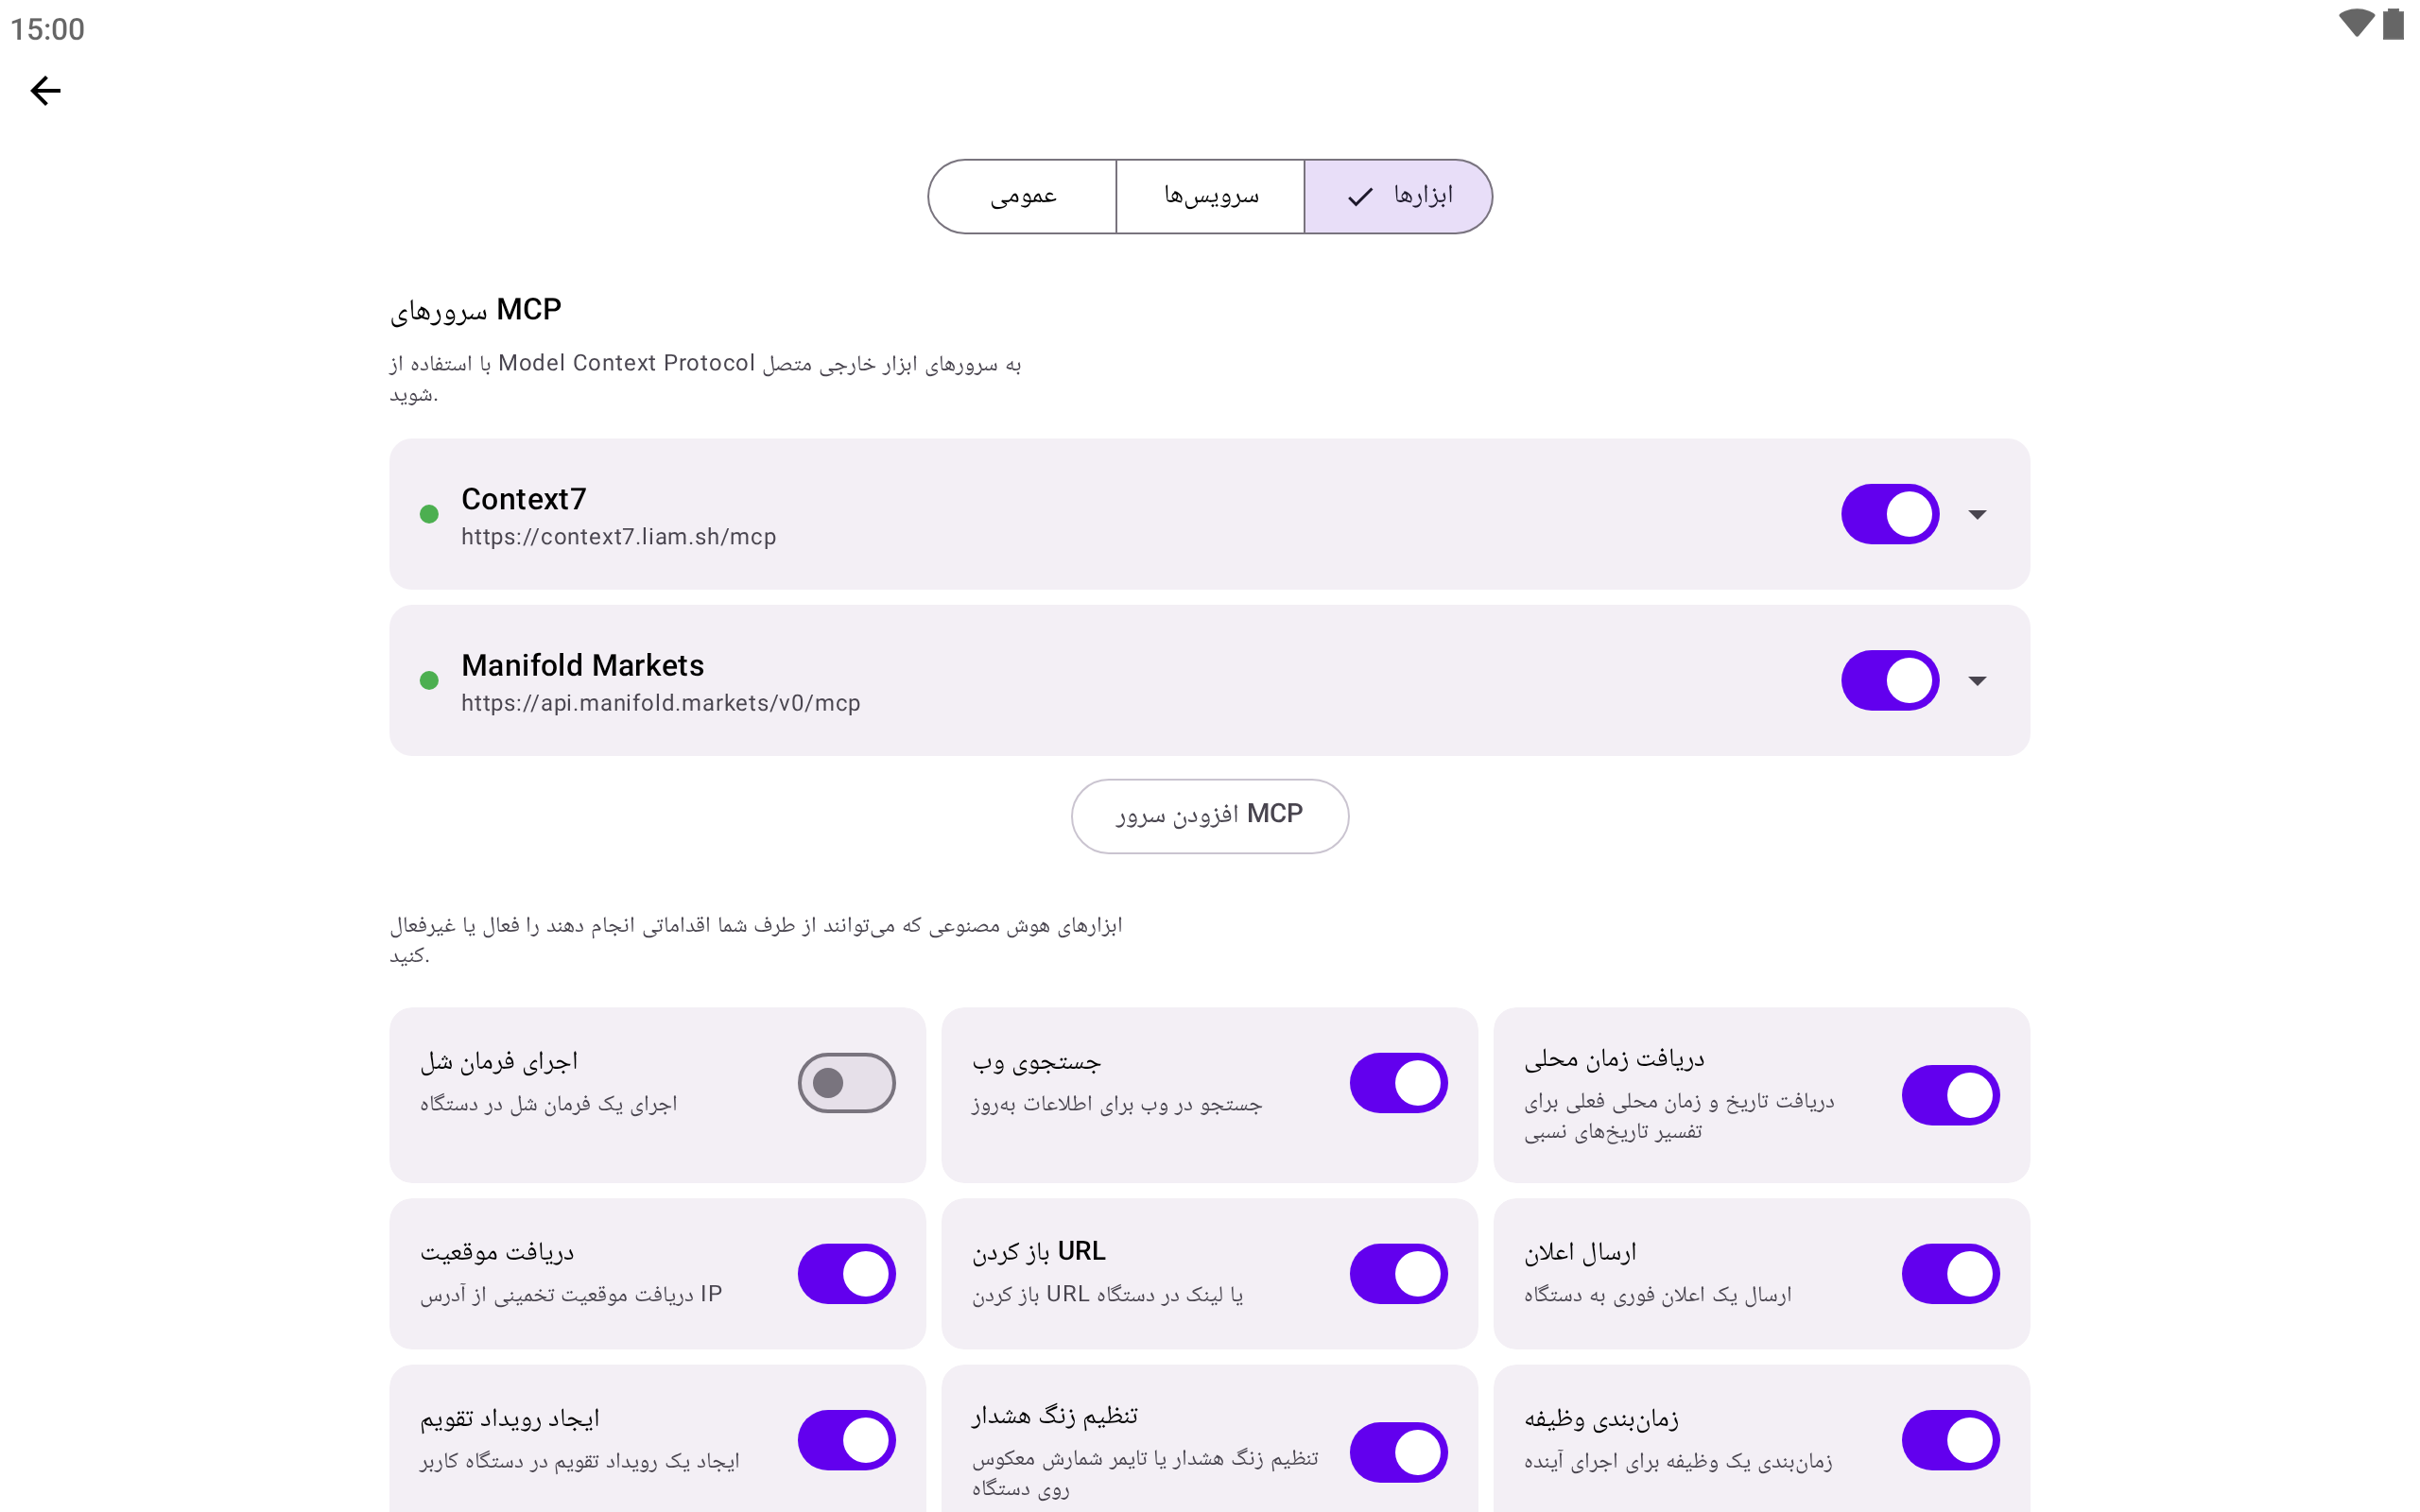Click the green status dot for Context7
2420x1512 pixels.
(429, 514)
